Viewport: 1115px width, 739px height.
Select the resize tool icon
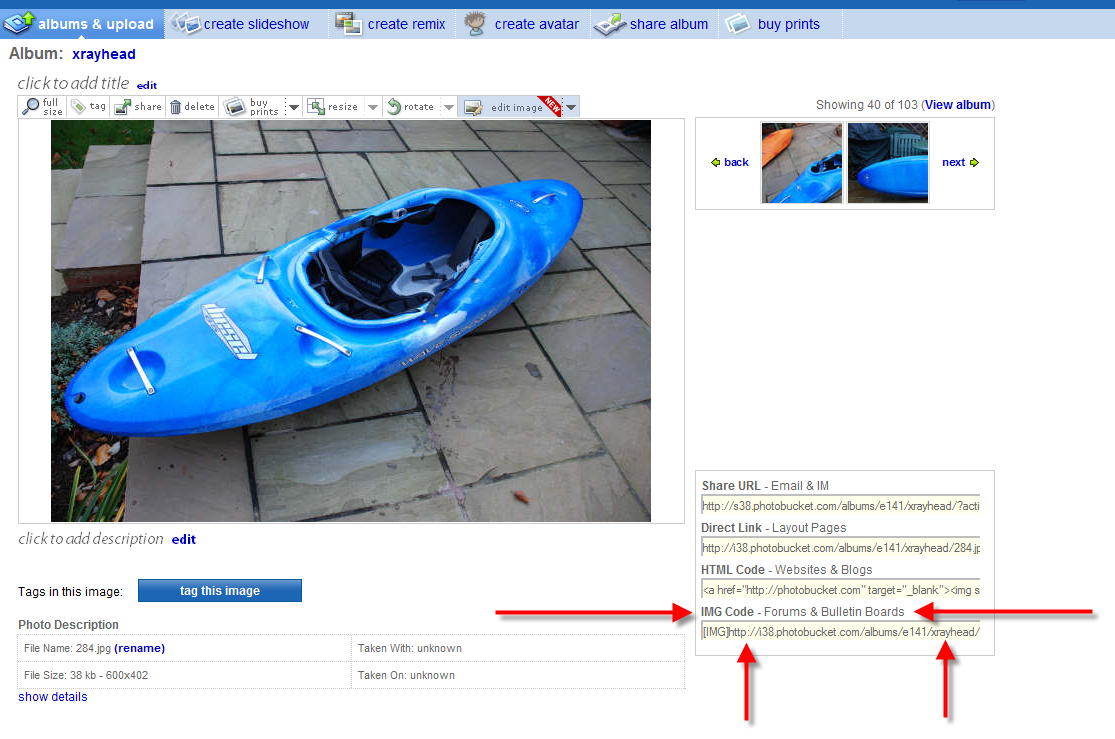(316, 107)
